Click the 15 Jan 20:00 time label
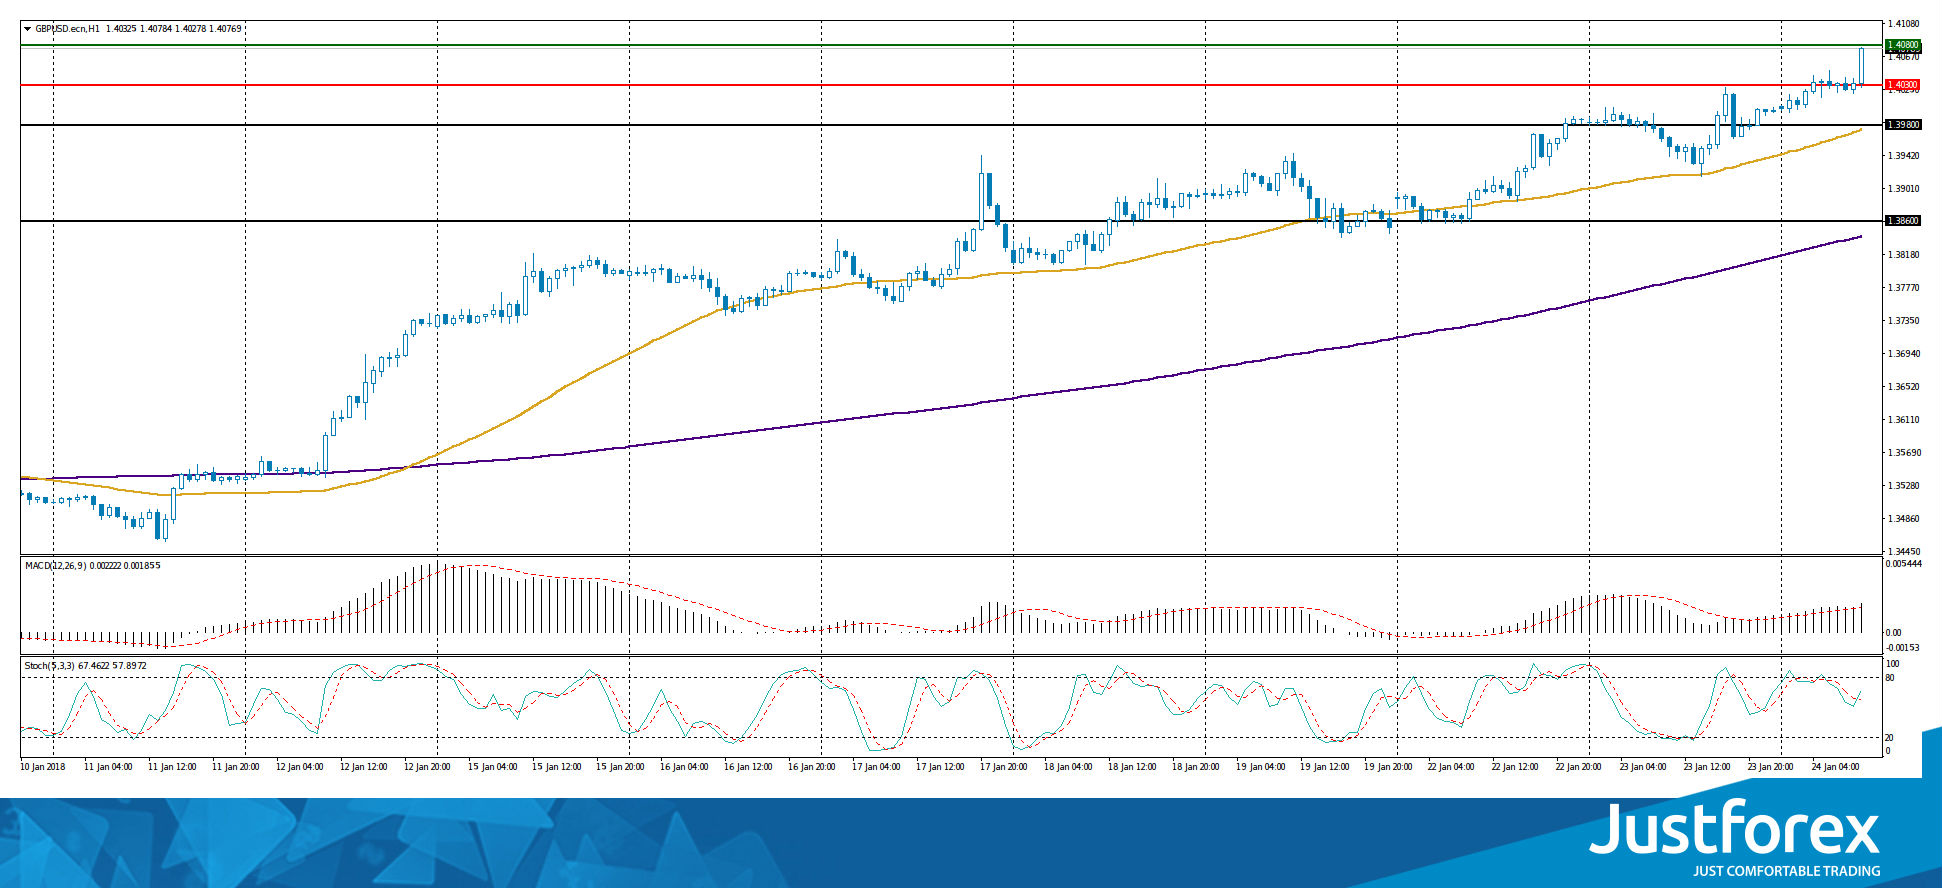Image resolution: width=1942 pixels, height=888 pixels. coord(620,767)
